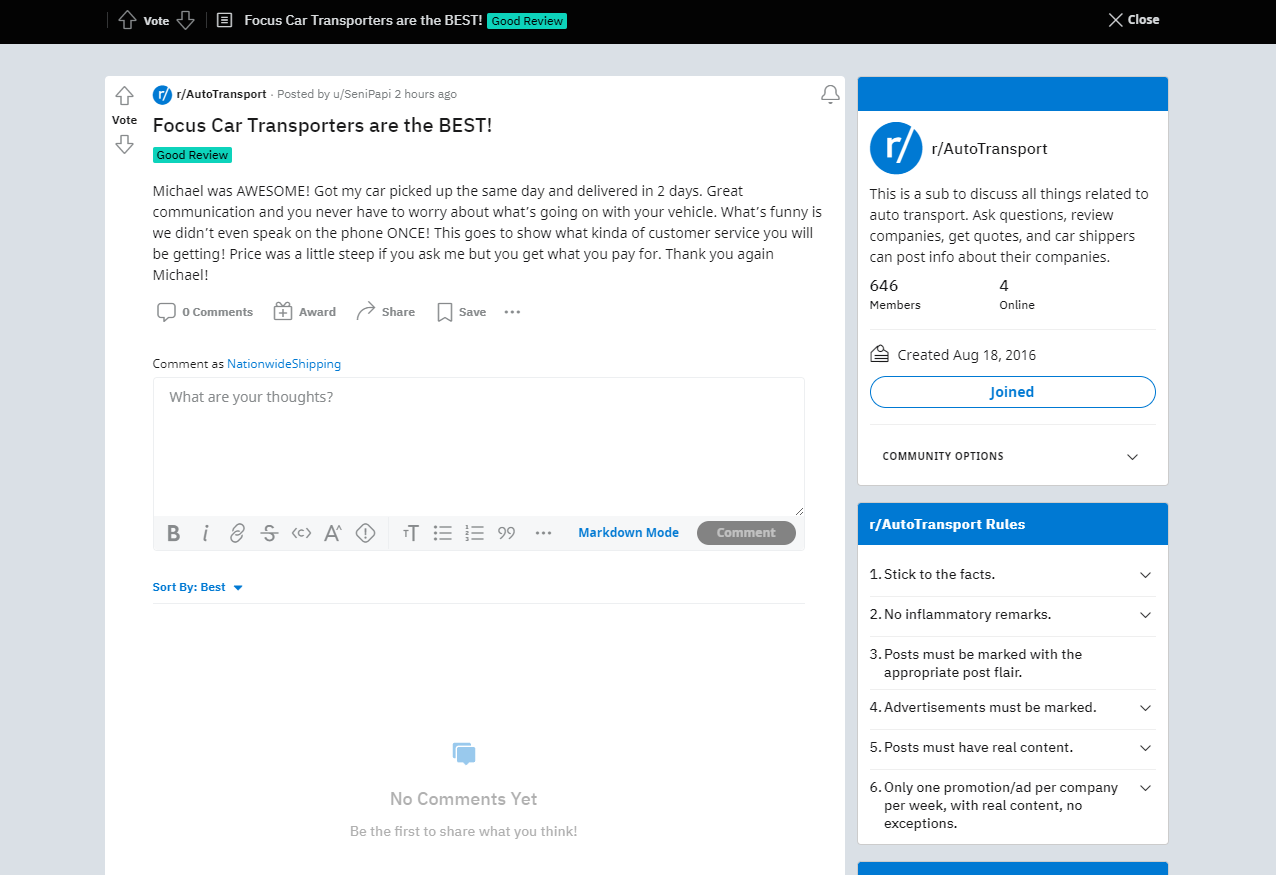The width and height of the screenshot is (1276, 875).
Task: Upvote using the top bar arrow
Action: click(x=127, y=20)
